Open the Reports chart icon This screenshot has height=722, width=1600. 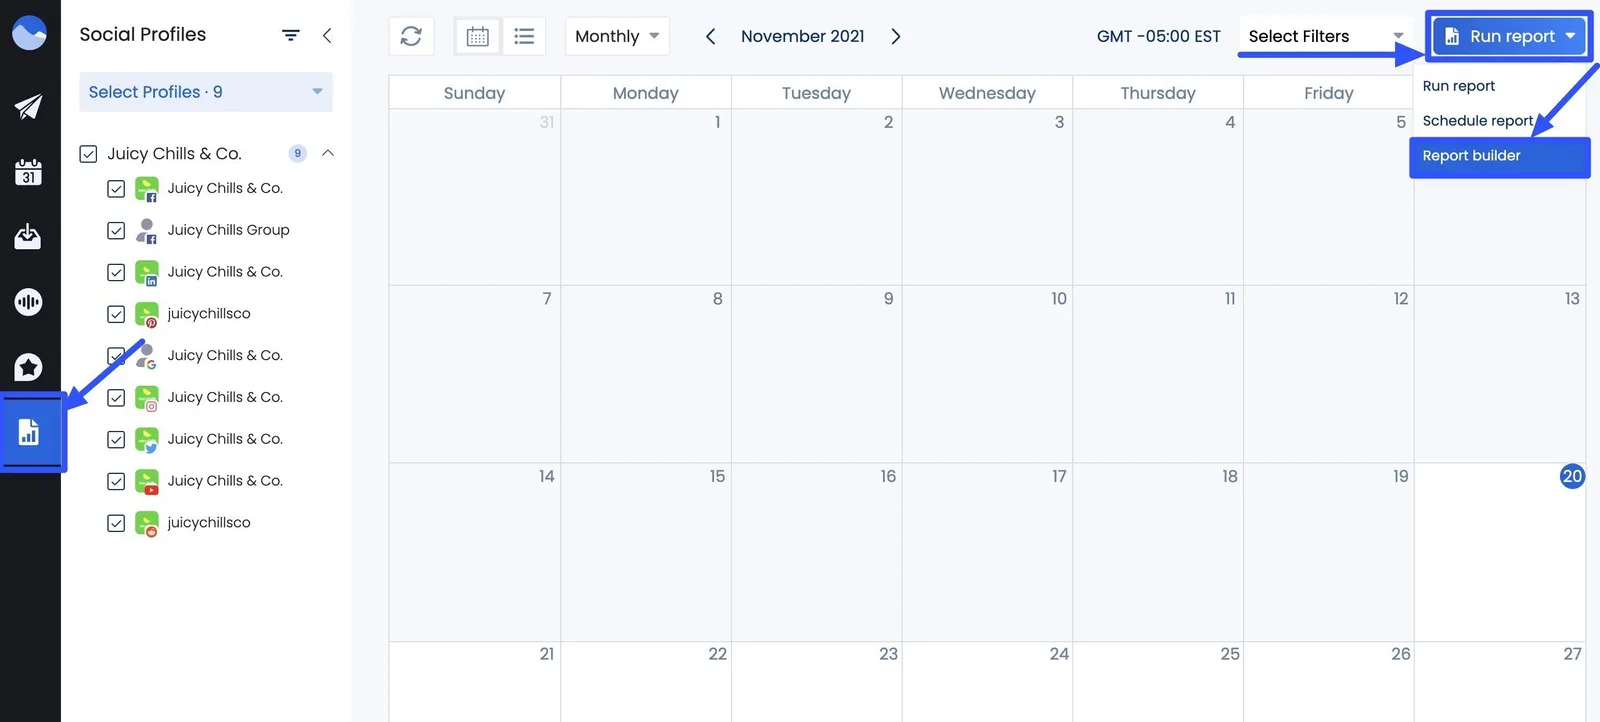(x=29, y=432)
